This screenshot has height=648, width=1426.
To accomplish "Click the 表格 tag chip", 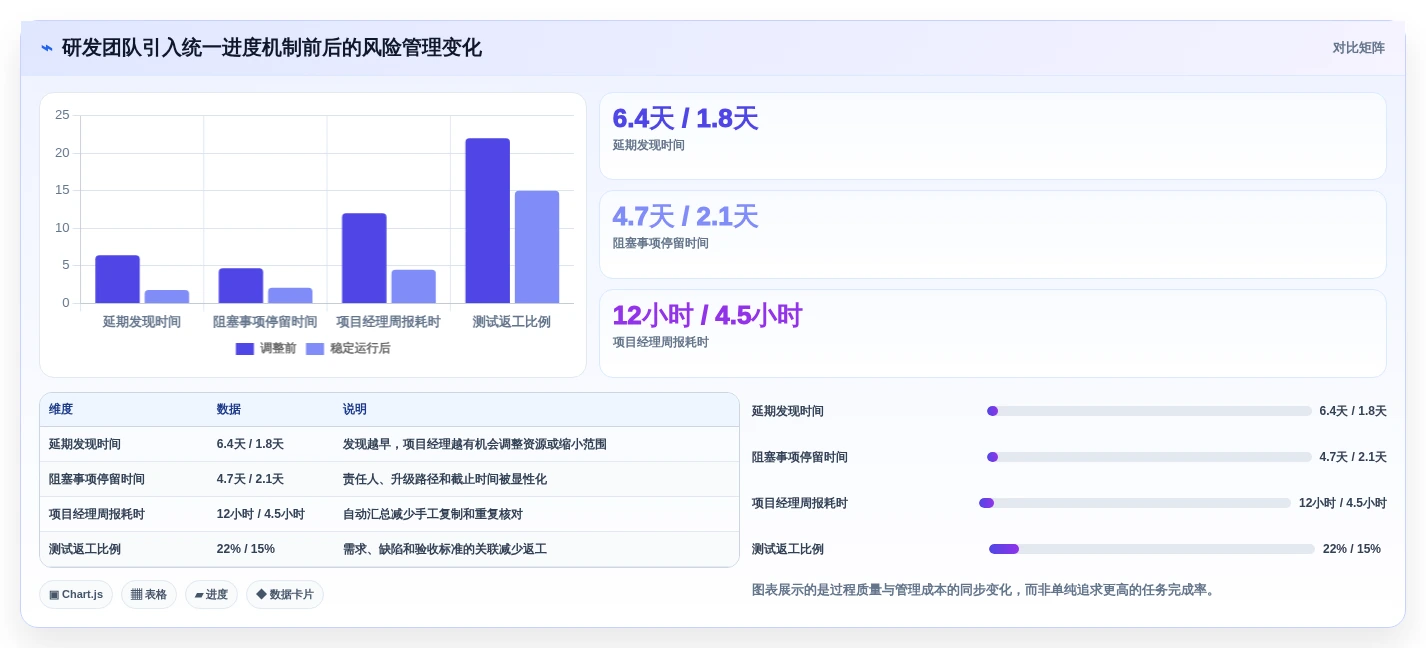I will [x=149, y=594].
